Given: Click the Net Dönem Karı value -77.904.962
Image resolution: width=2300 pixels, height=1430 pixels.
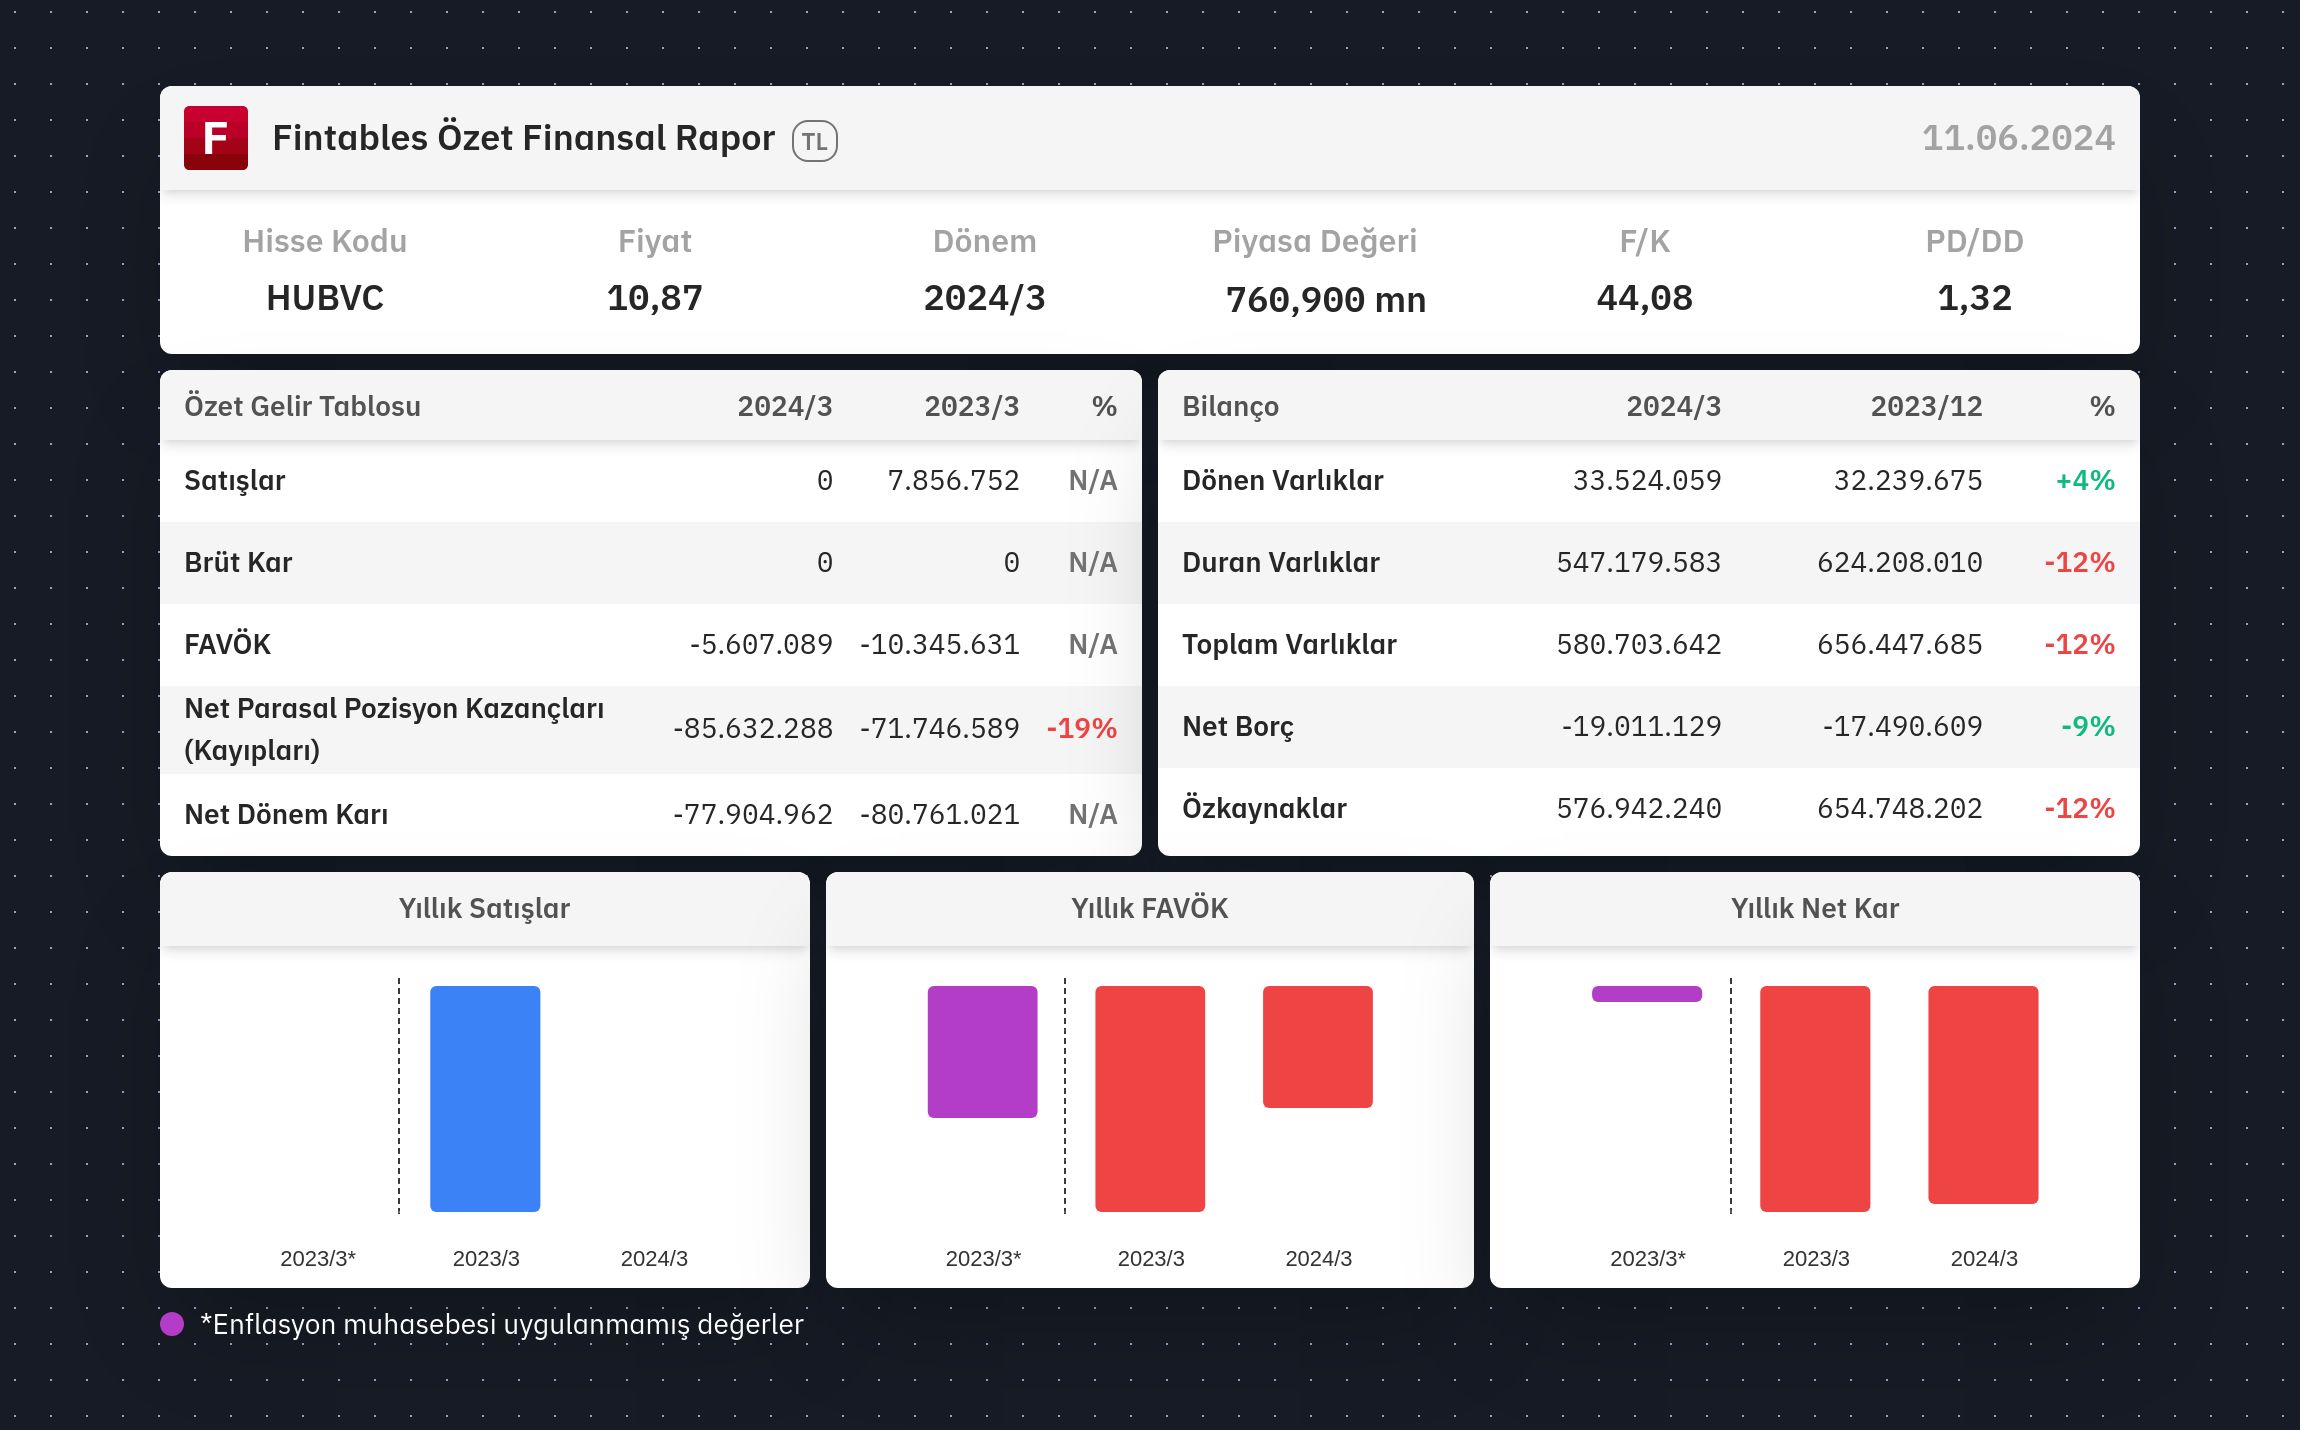Looking at the screenshot, I should [752, 814].
